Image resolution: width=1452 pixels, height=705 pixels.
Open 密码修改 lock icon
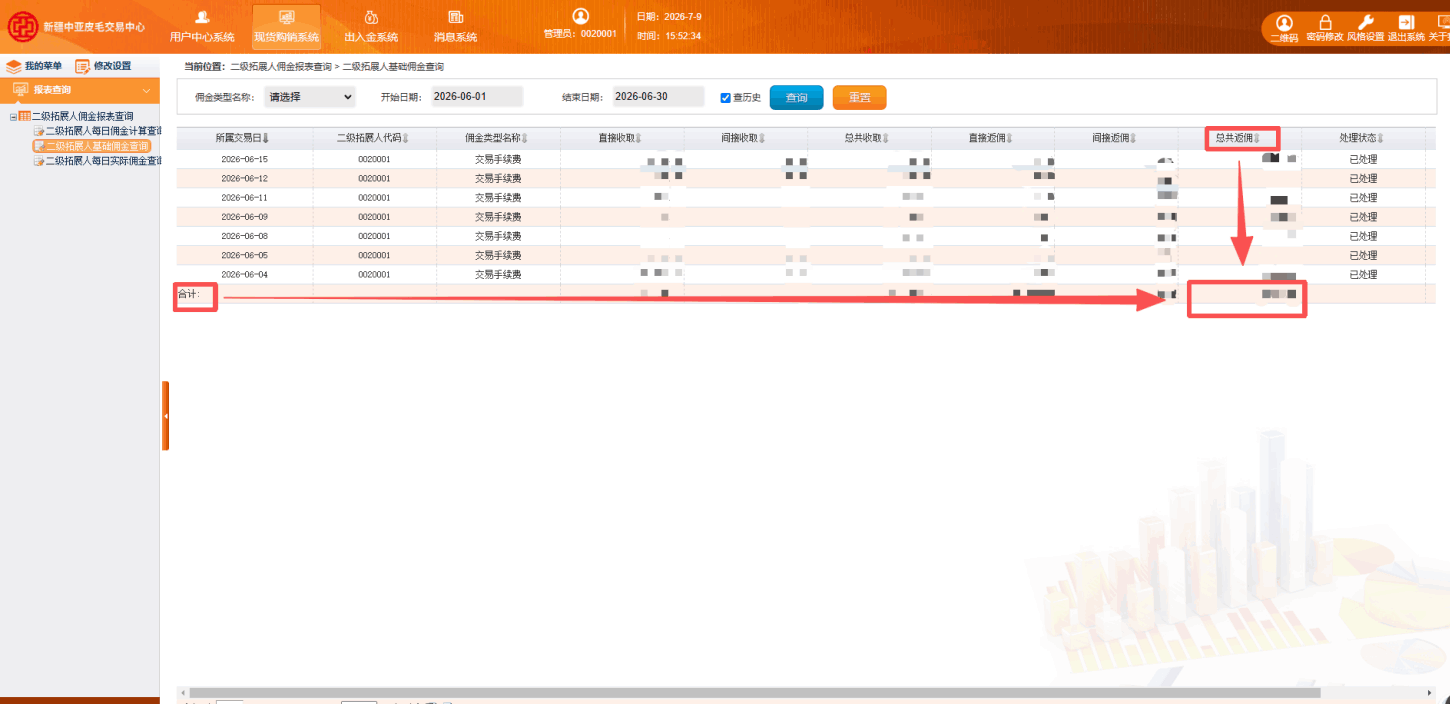point(1325,23)
